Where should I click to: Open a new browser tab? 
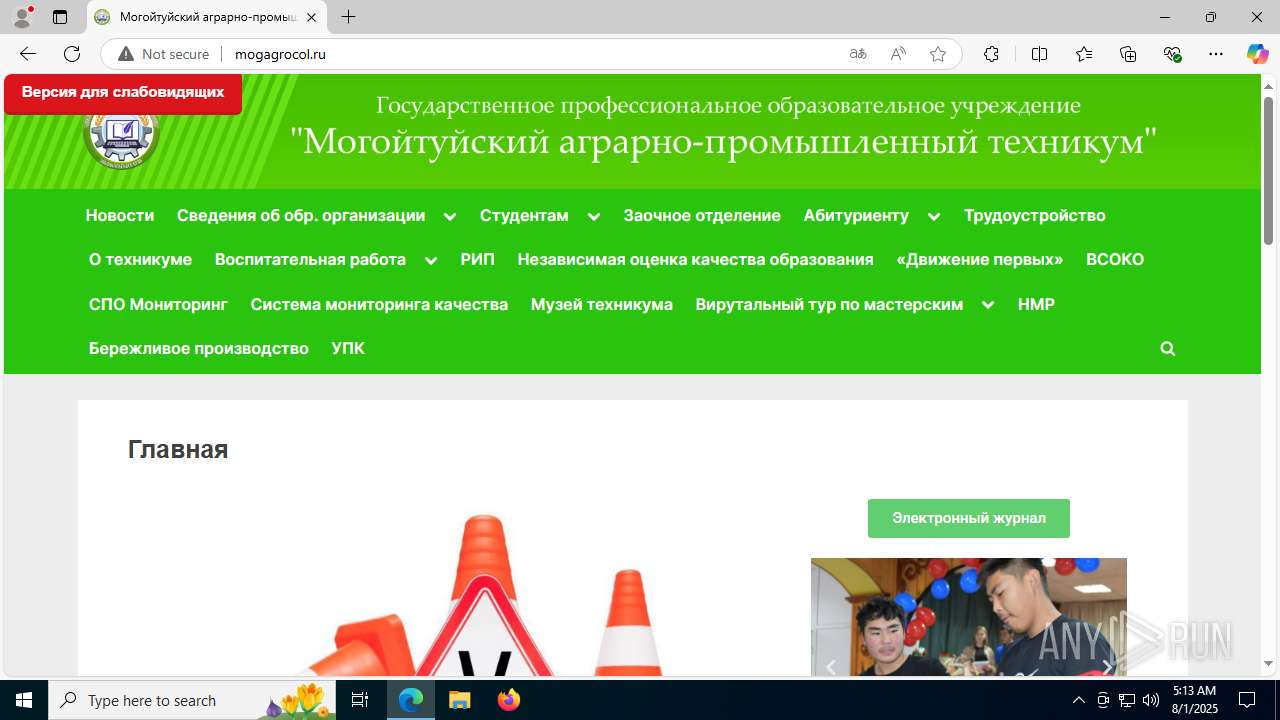tap(348, 17)
